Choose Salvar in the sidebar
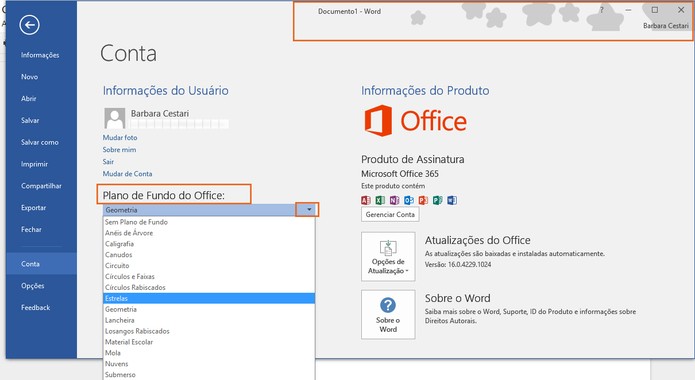 pyautogui.click(x=41, y=120)
